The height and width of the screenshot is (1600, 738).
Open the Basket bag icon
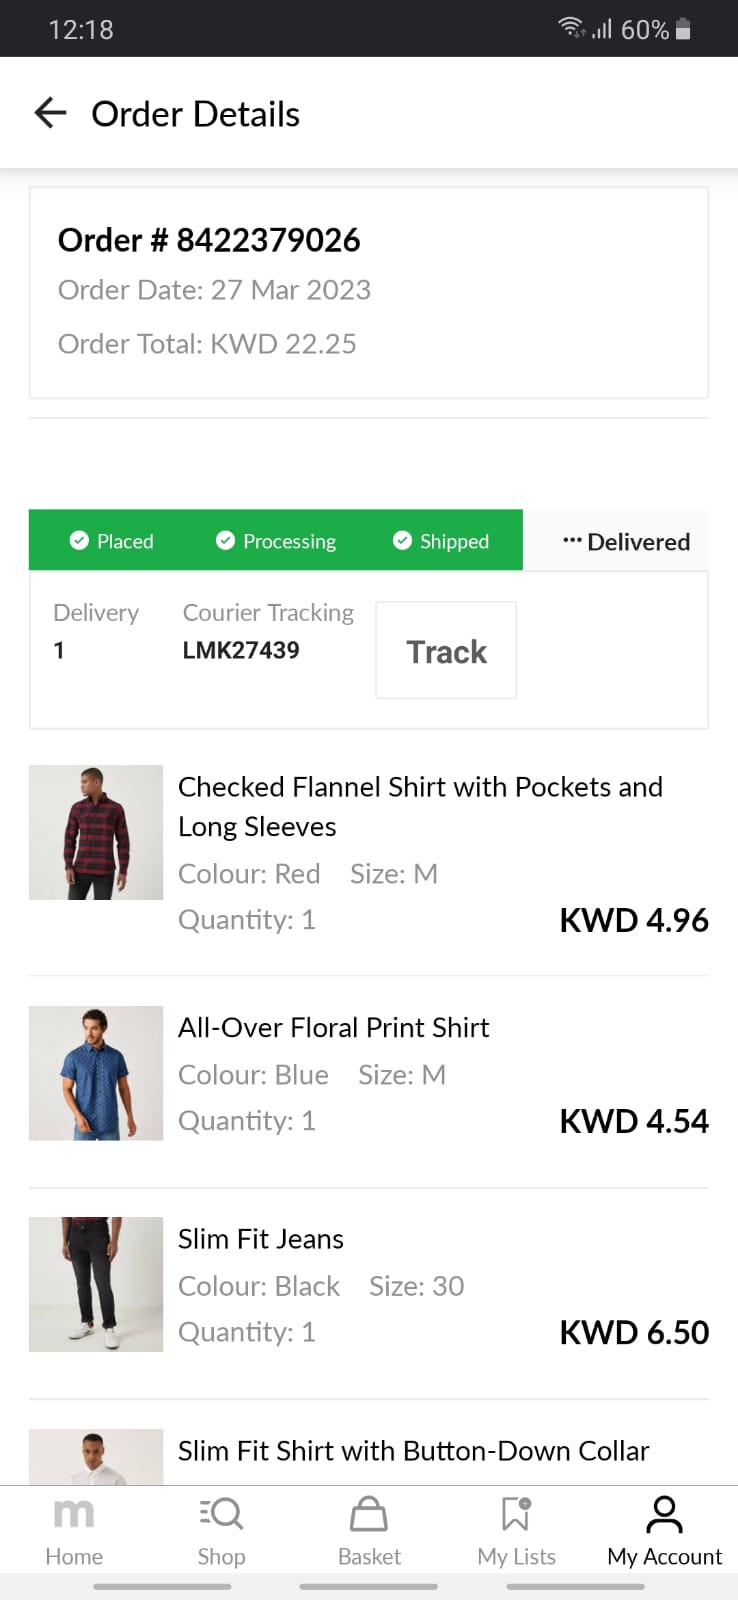pos(369,1514)
